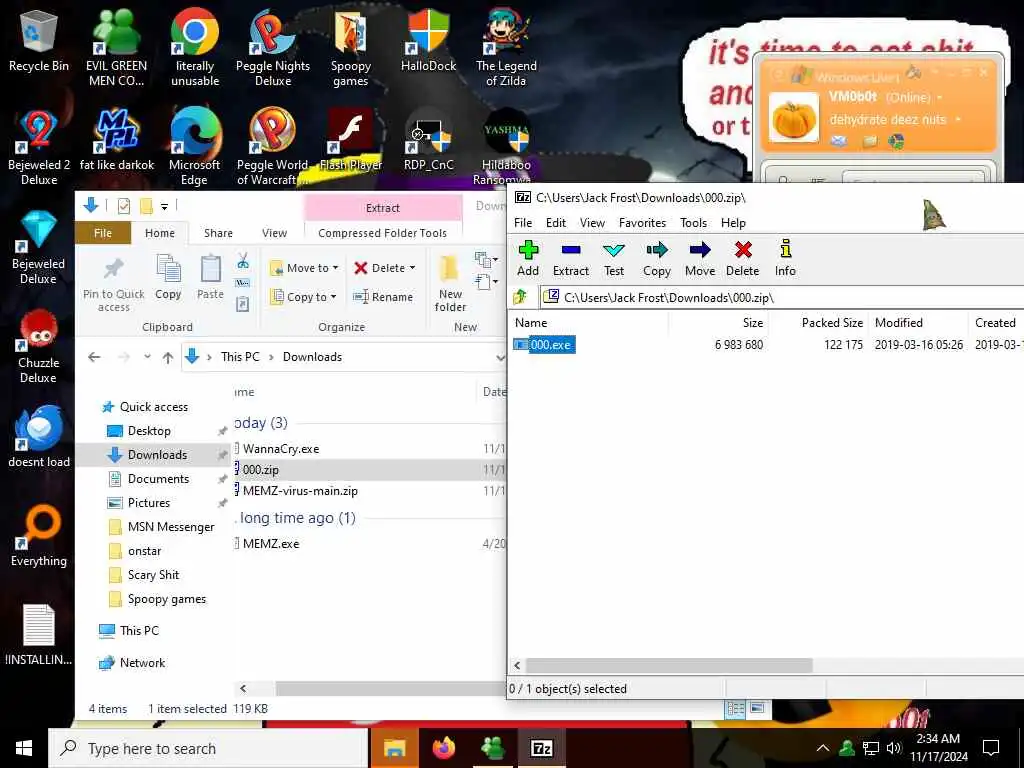Viewport: 1024px width, 768px height.
Task: Click the 7-Zip address path field
Action: click(784, 297)
